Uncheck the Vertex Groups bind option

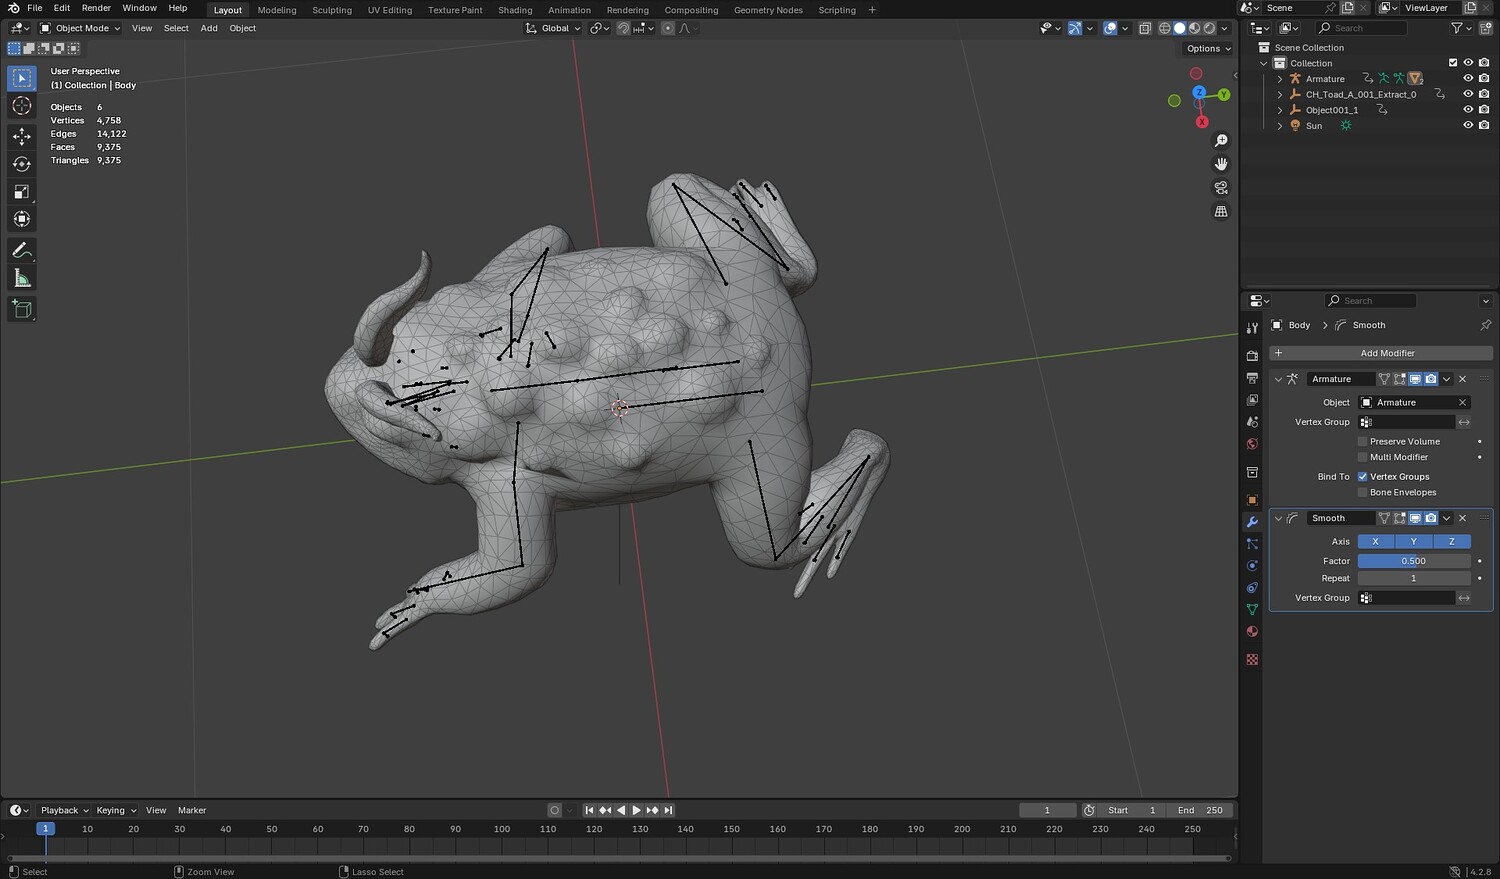click(x=1362, y=477)
